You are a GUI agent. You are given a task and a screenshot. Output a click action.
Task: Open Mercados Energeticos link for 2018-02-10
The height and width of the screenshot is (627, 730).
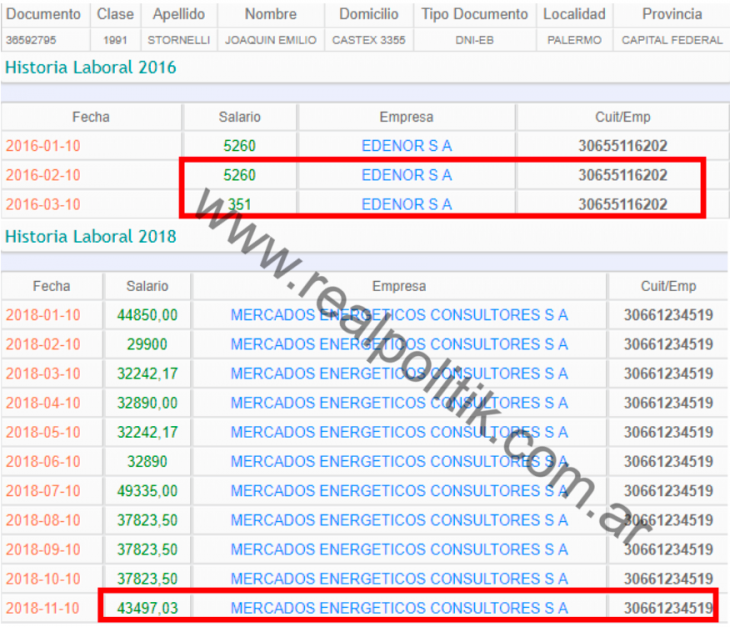coord(399,344)
